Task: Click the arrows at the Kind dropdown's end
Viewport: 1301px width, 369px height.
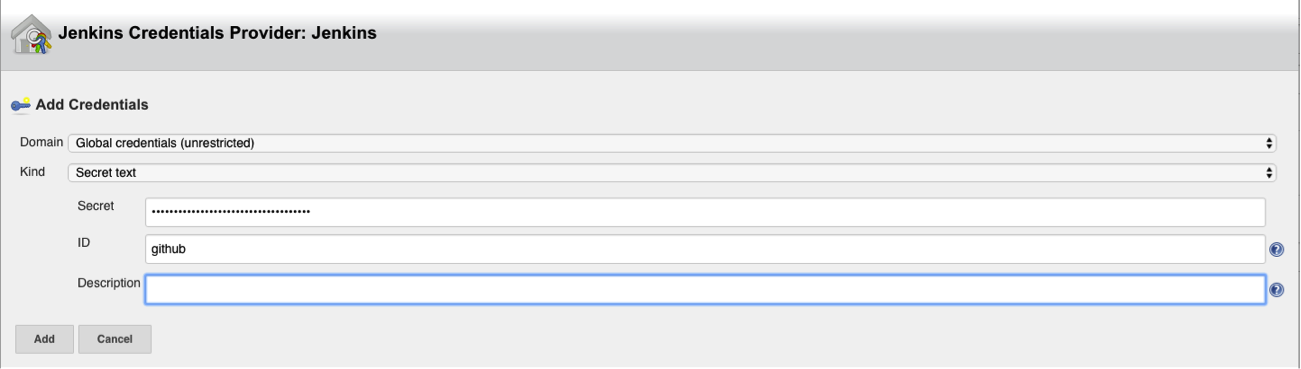Action: coord(1269,173)
